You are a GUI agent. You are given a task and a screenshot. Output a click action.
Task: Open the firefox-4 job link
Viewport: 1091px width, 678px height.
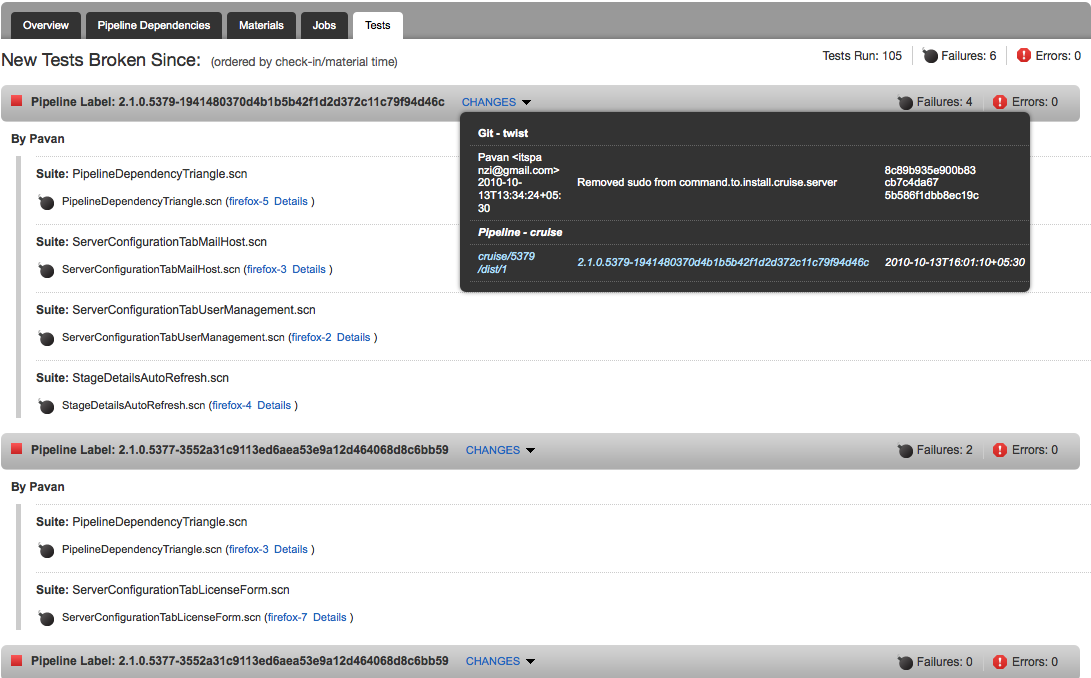point(231,406)
